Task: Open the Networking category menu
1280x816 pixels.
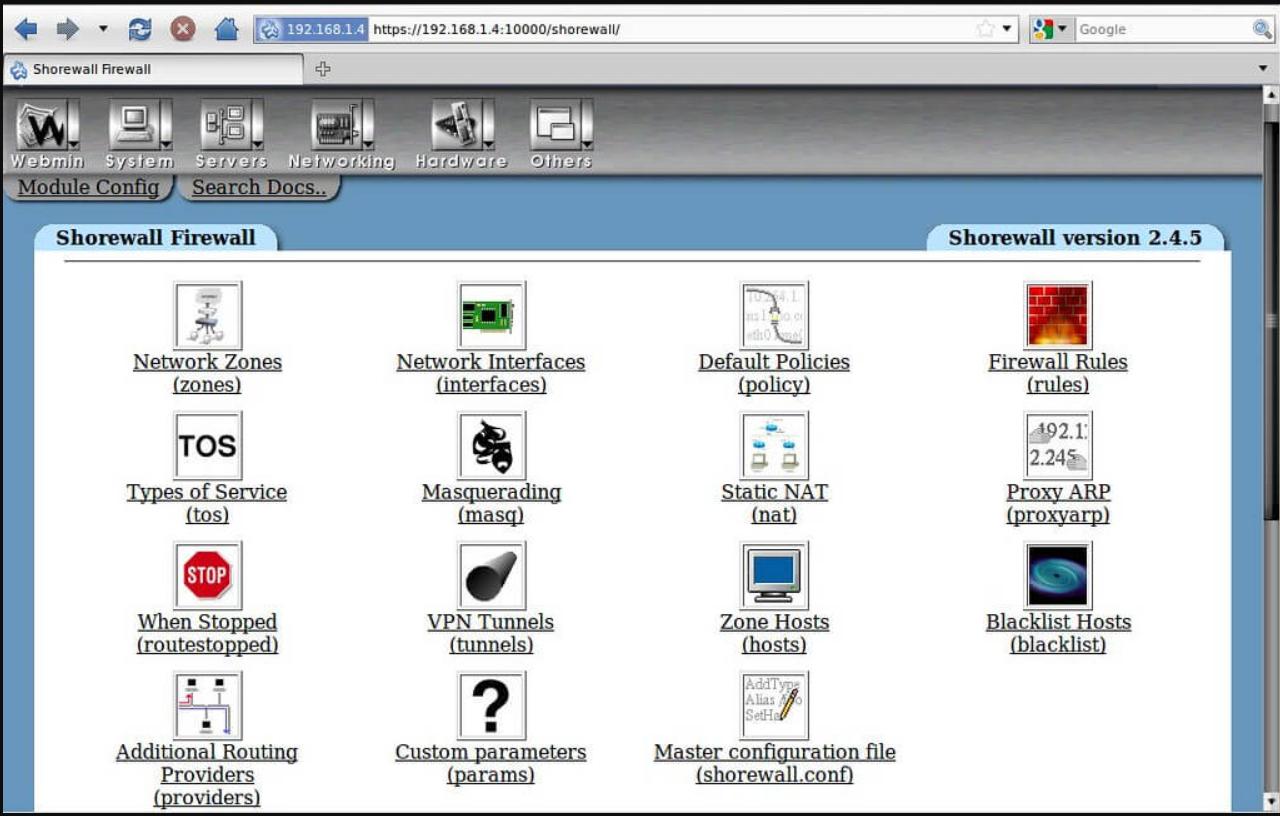Action: [341, 135]
